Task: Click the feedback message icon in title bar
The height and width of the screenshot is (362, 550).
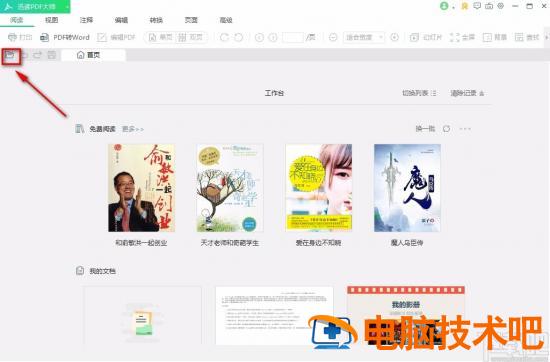Action: tap(477, 6)
